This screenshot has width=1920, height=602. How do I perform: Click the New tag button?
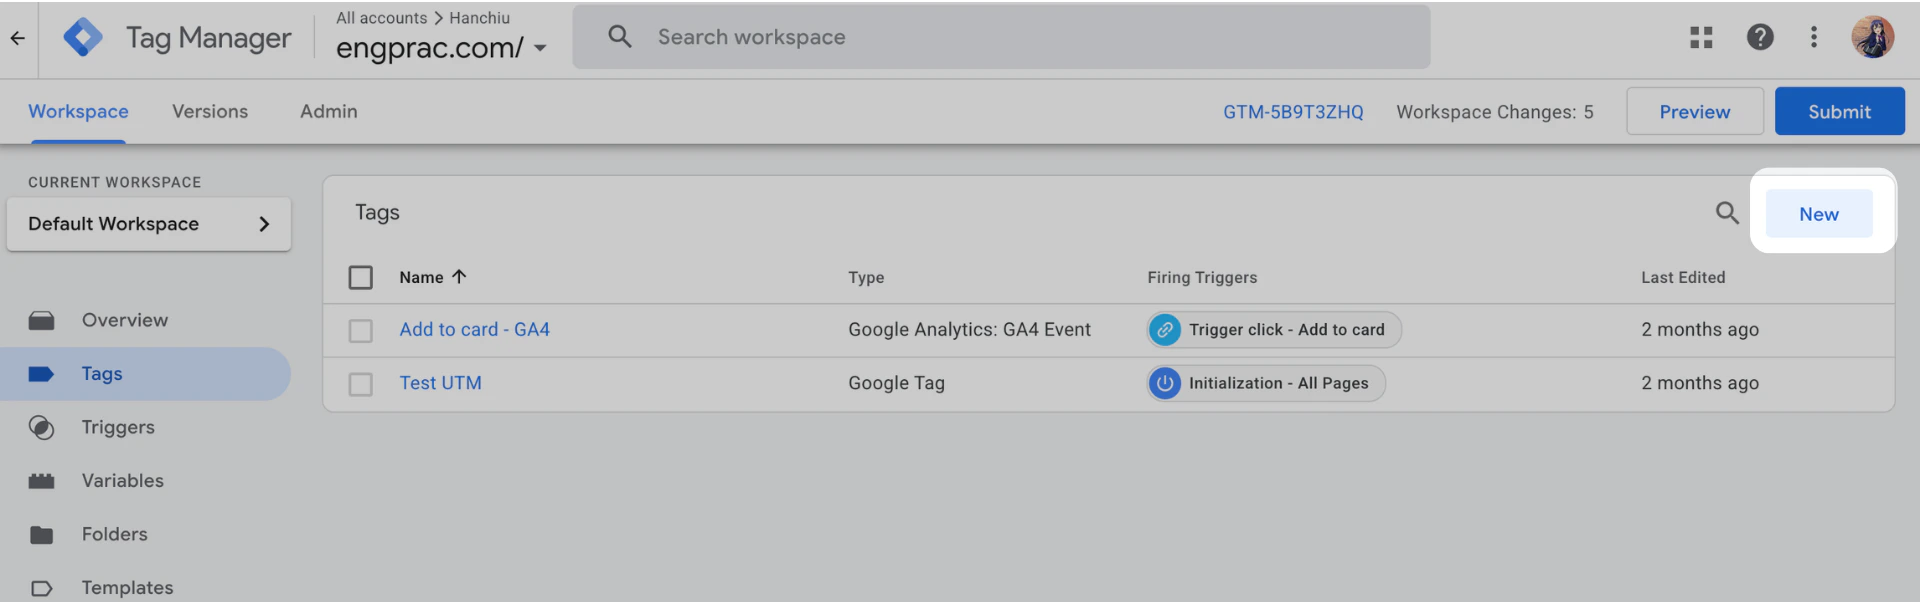1819,213
